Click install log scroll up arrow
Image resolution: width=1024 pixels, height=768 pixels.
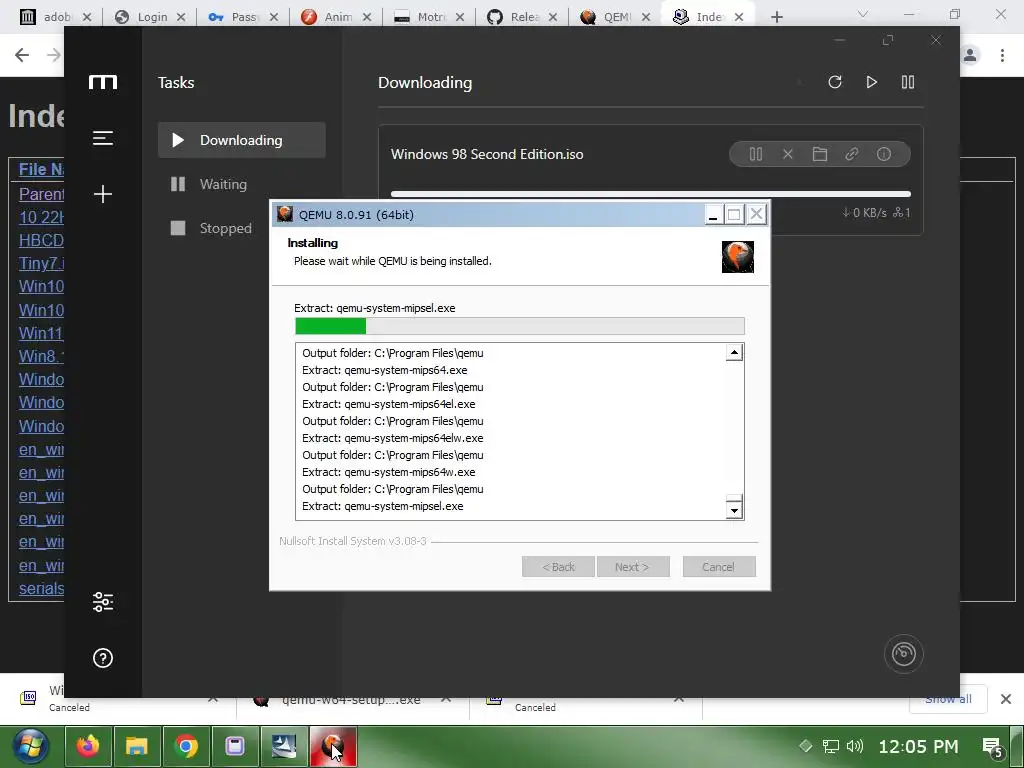[734, 353]
